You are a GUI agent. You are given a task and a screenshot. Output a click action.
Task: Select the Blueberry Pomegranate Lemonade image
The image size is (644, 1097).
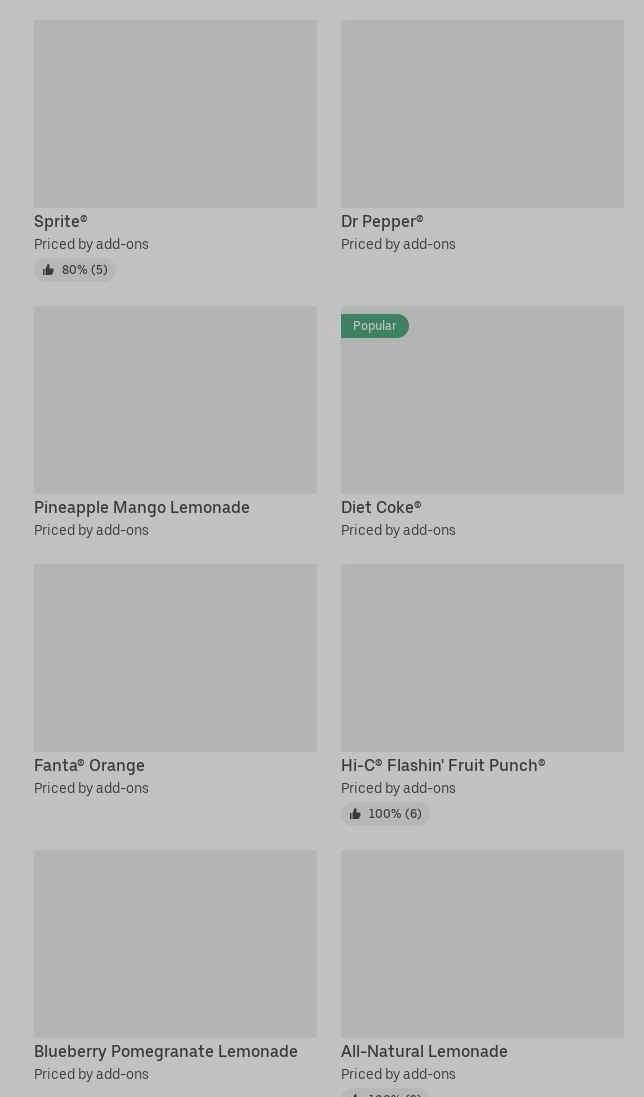175,944
